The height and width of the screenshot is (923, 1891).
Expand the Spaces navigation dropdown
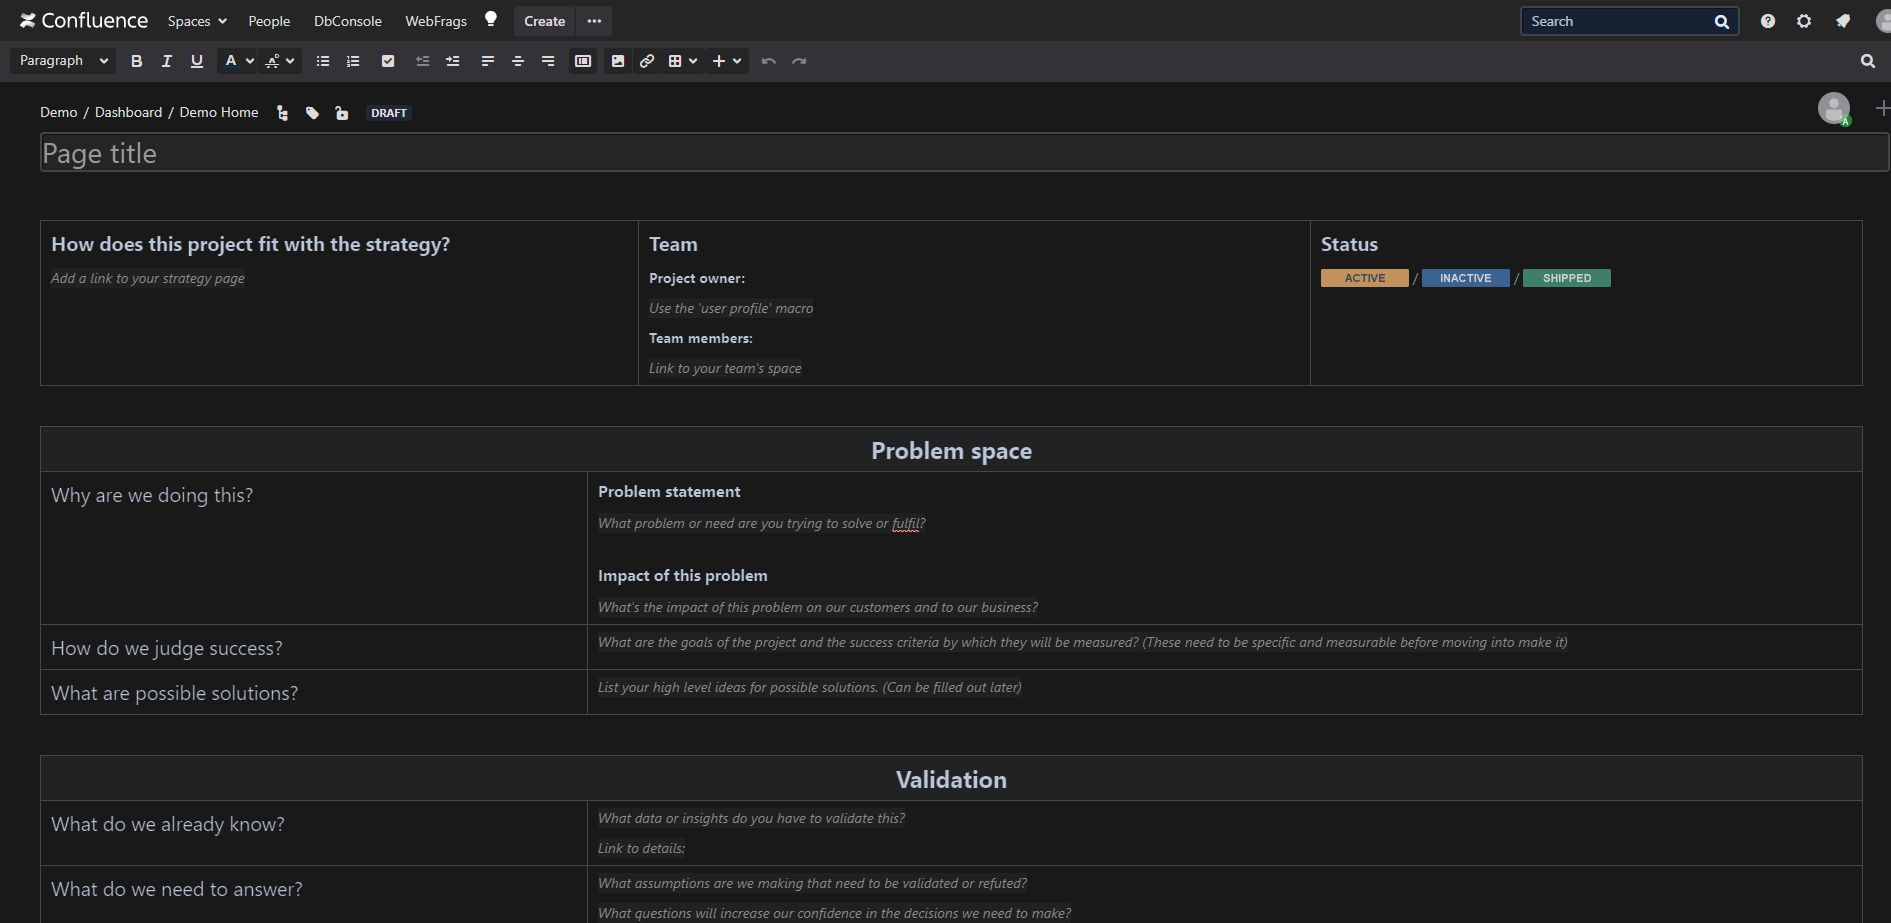(x=196, y=21)
